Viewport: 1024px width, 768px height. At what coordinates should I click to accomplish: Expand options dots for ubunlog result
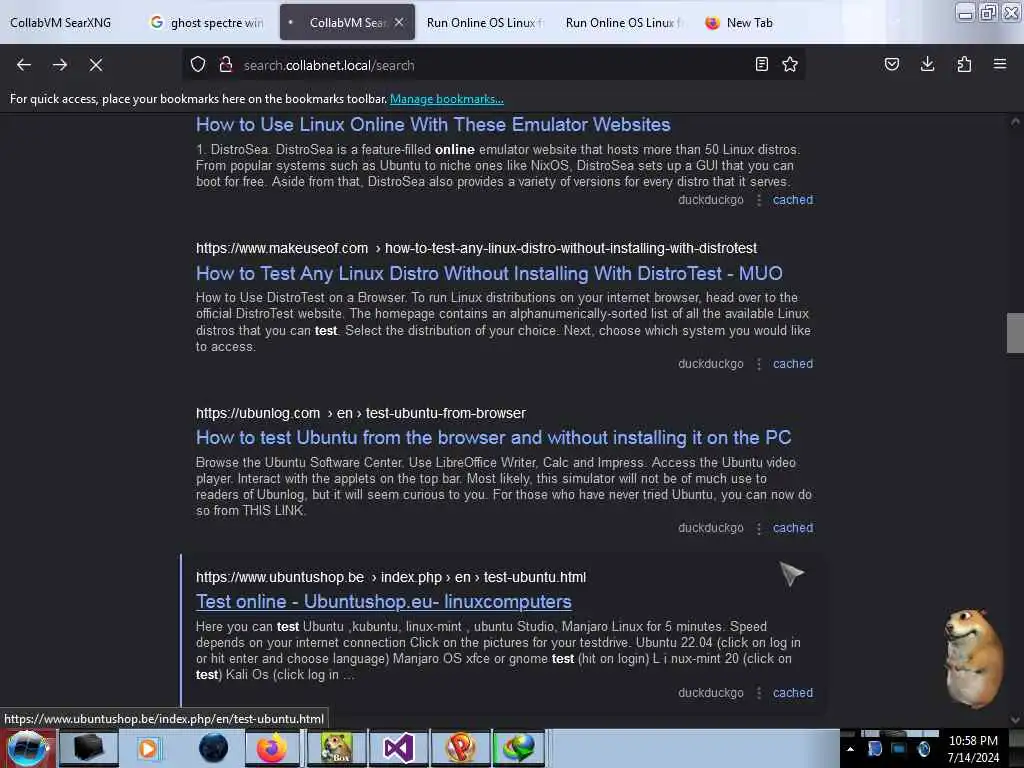point(758,528)
